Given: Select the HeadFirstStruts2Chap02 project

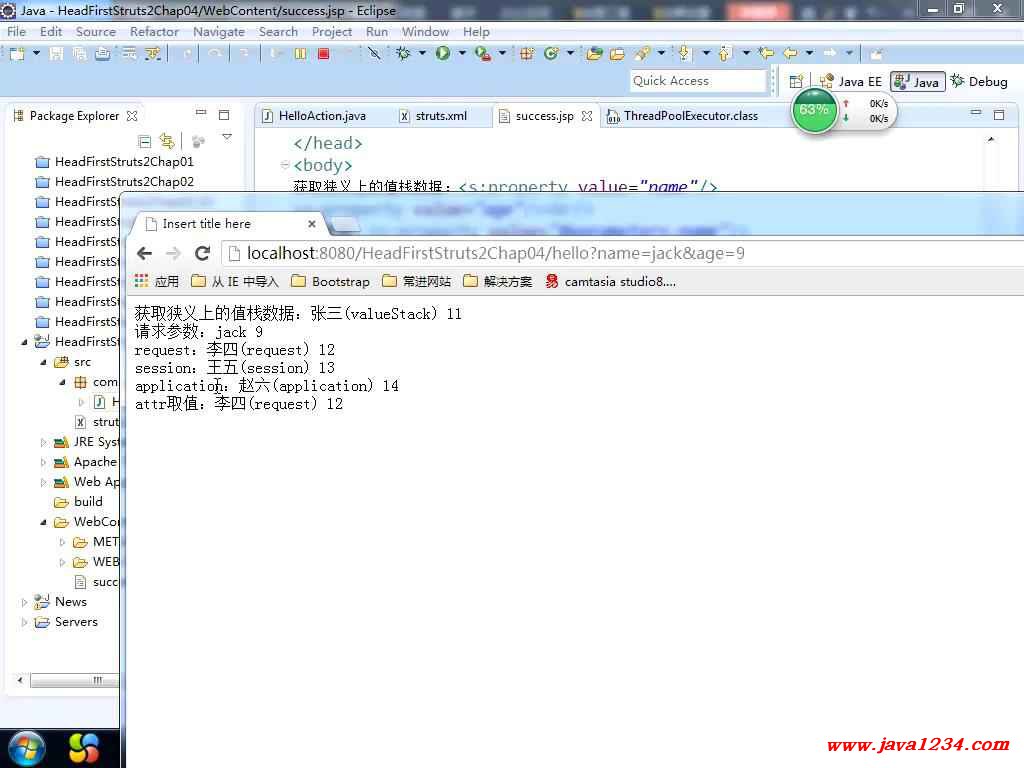Looking at the screenshot, I should tap(114, 182).
